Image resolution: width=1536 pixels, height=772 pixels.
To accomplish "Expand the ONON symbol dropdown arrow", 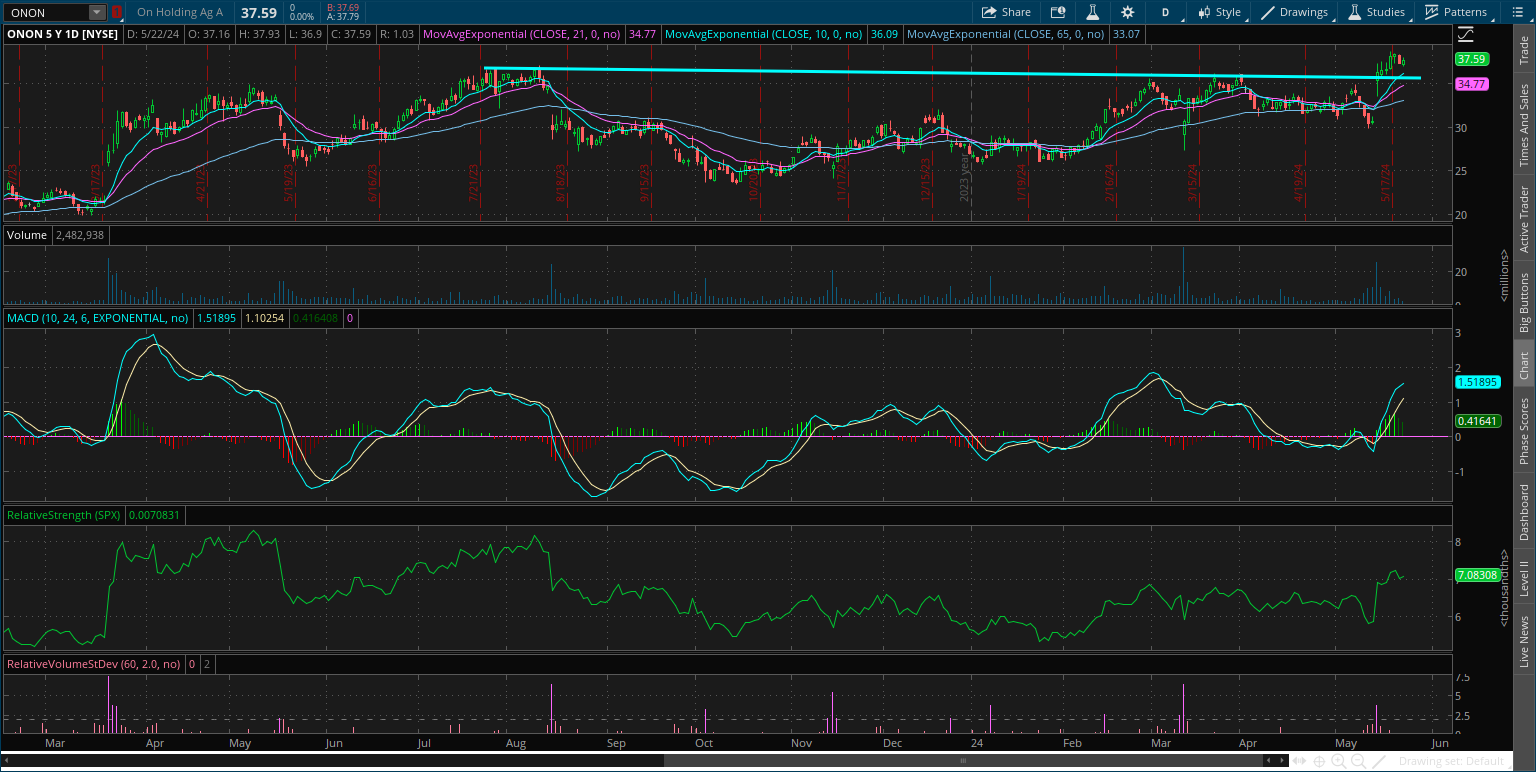I will [x=96, y=13].
